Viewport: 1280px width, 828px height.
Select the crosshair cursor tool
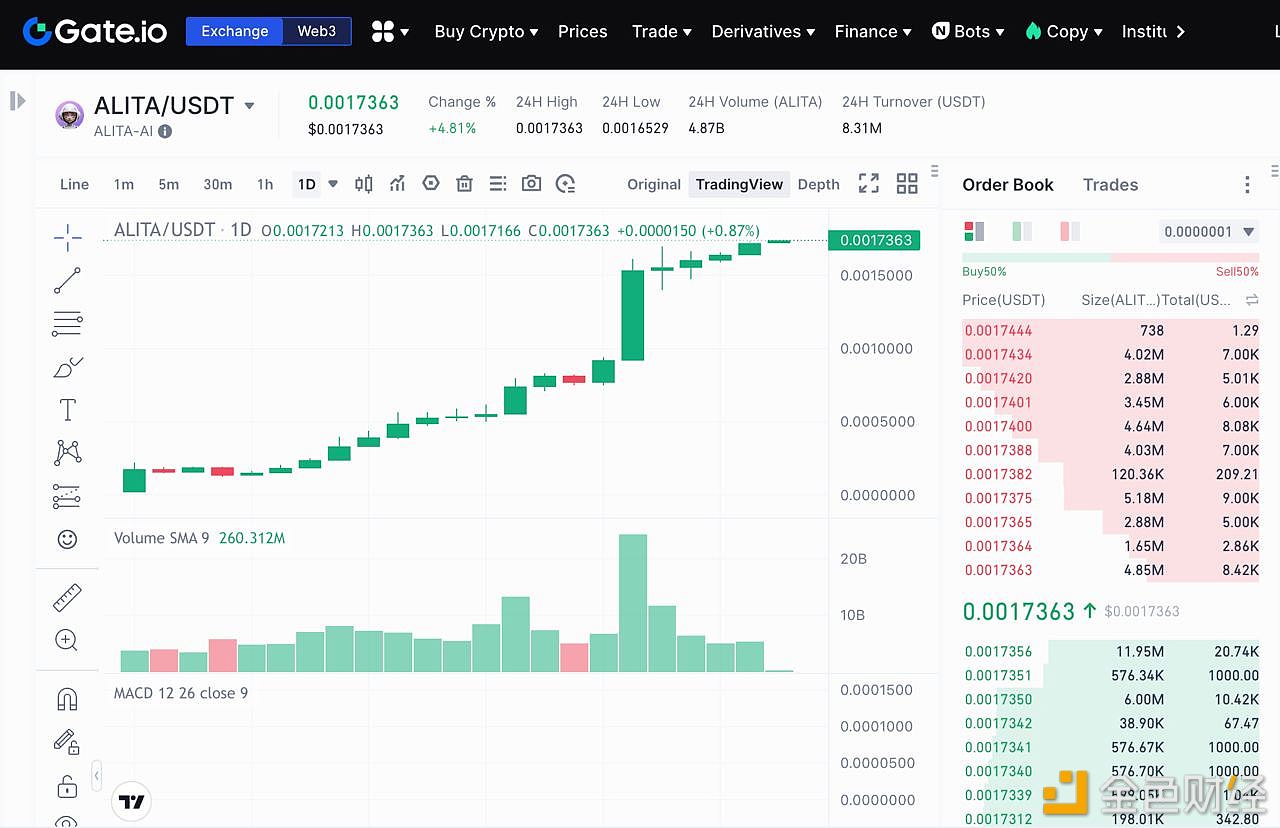pos(67,237)
